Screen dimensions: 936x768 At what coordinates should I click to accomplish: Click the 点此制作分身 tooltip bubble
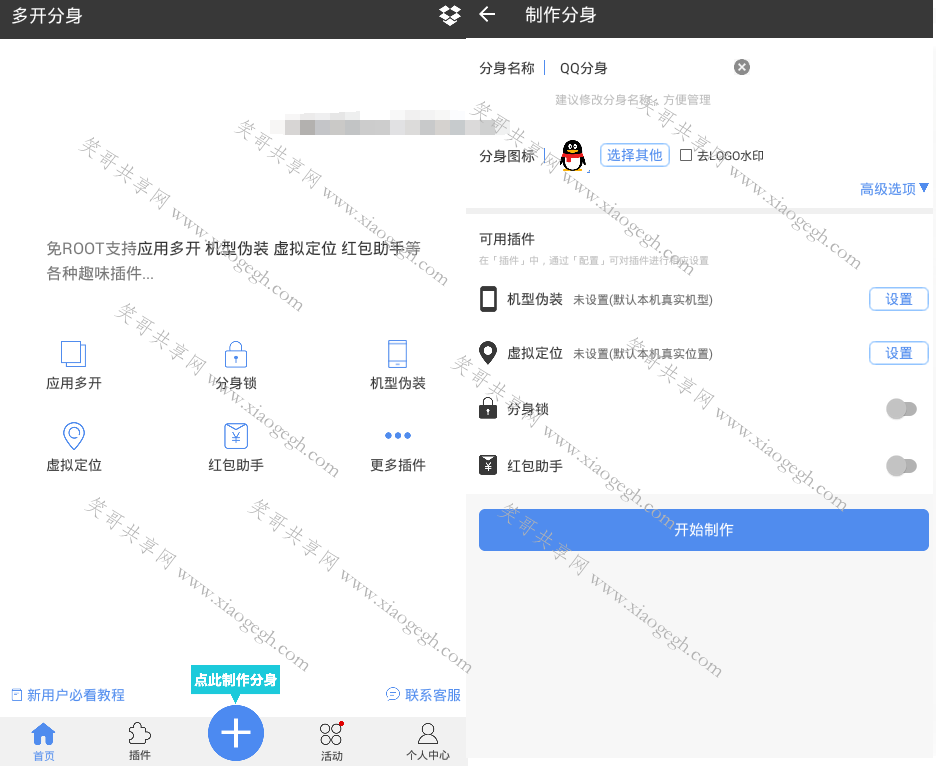(236, 680)
